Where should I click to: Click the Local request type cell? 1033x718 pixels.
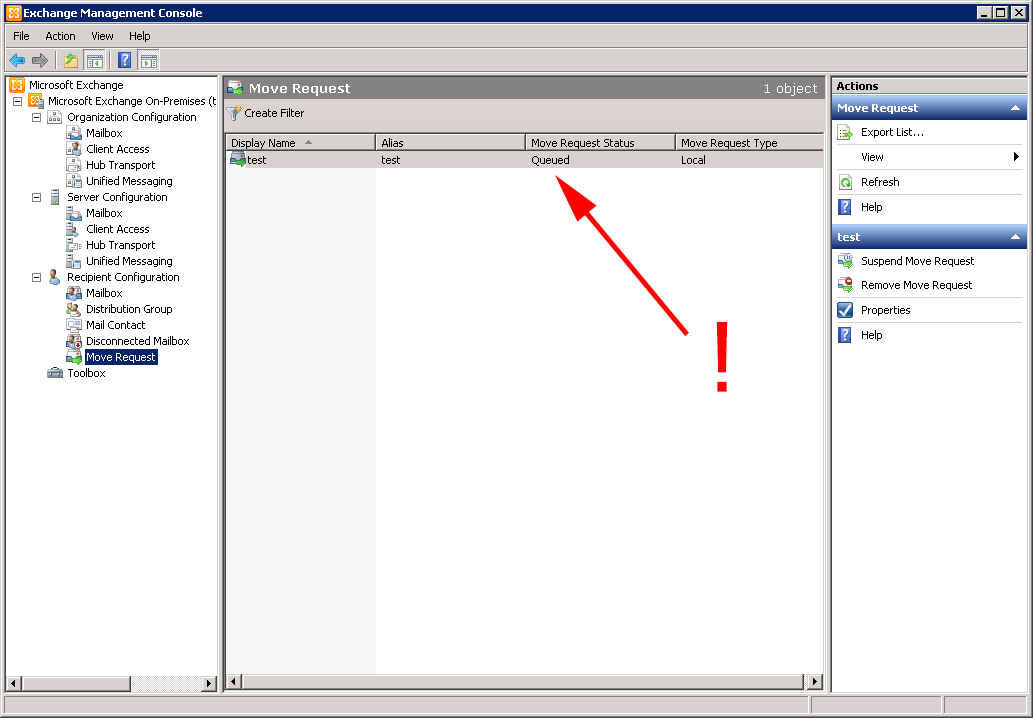point(693,160)
